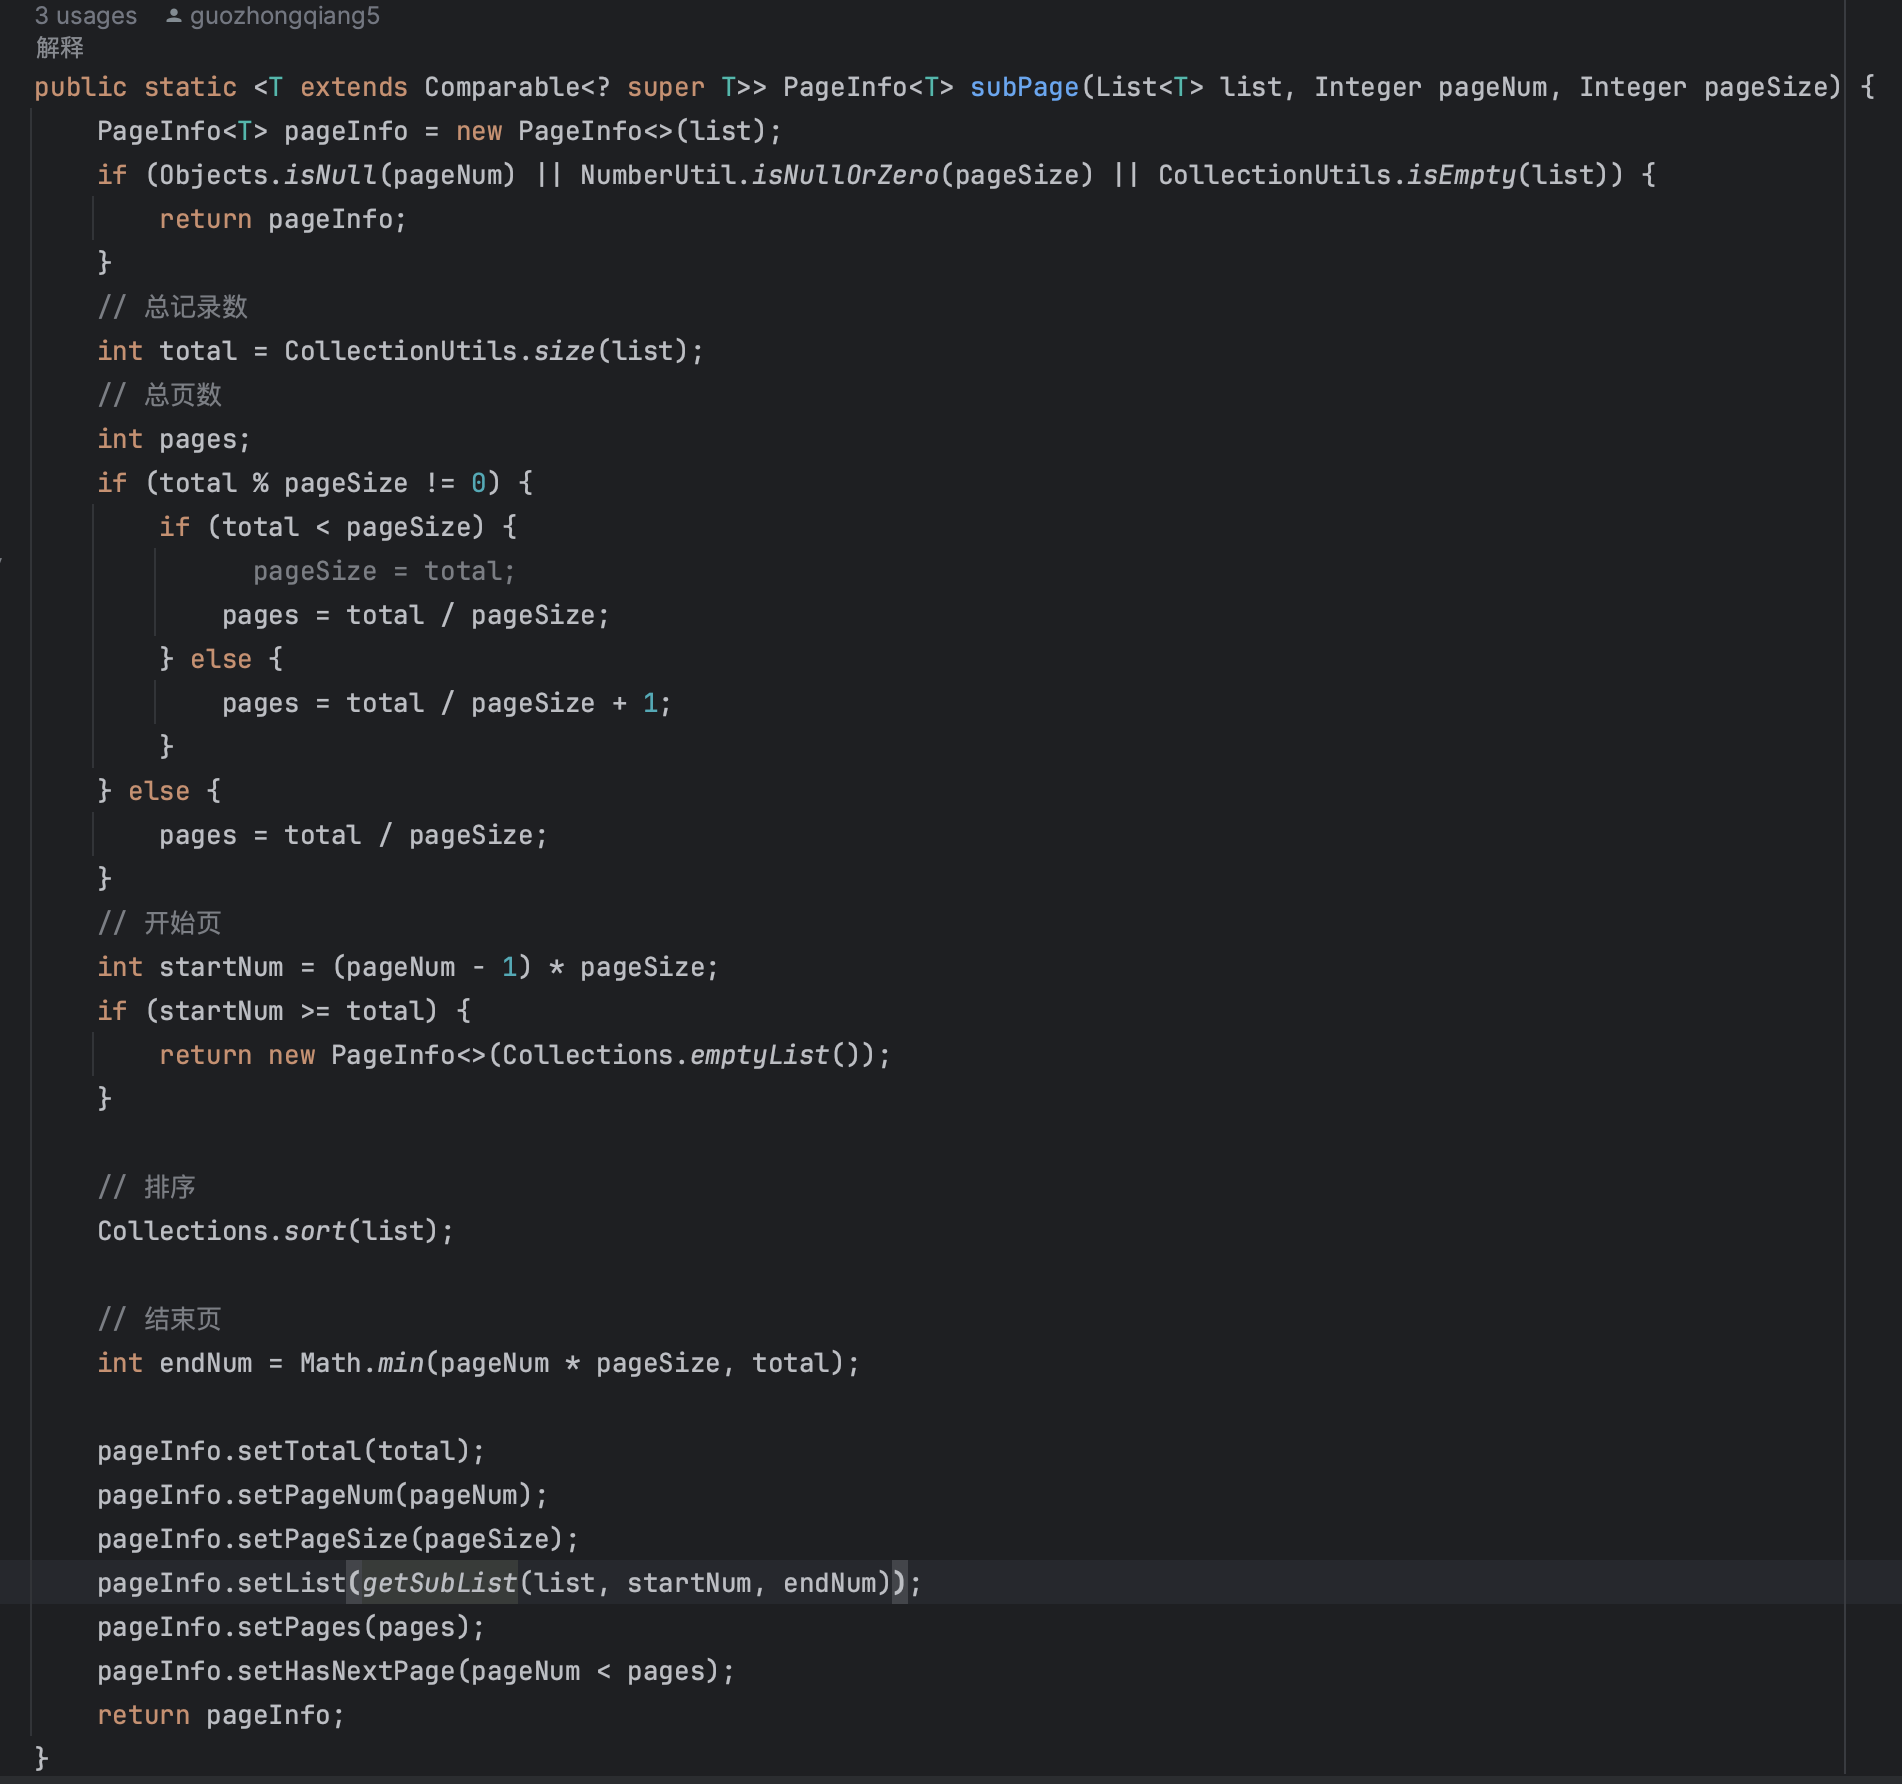This screenshot has width=1902, height=1784.
Task: Click the grayed-out 'pageSize = total;' statement
Action: (384, 571)
